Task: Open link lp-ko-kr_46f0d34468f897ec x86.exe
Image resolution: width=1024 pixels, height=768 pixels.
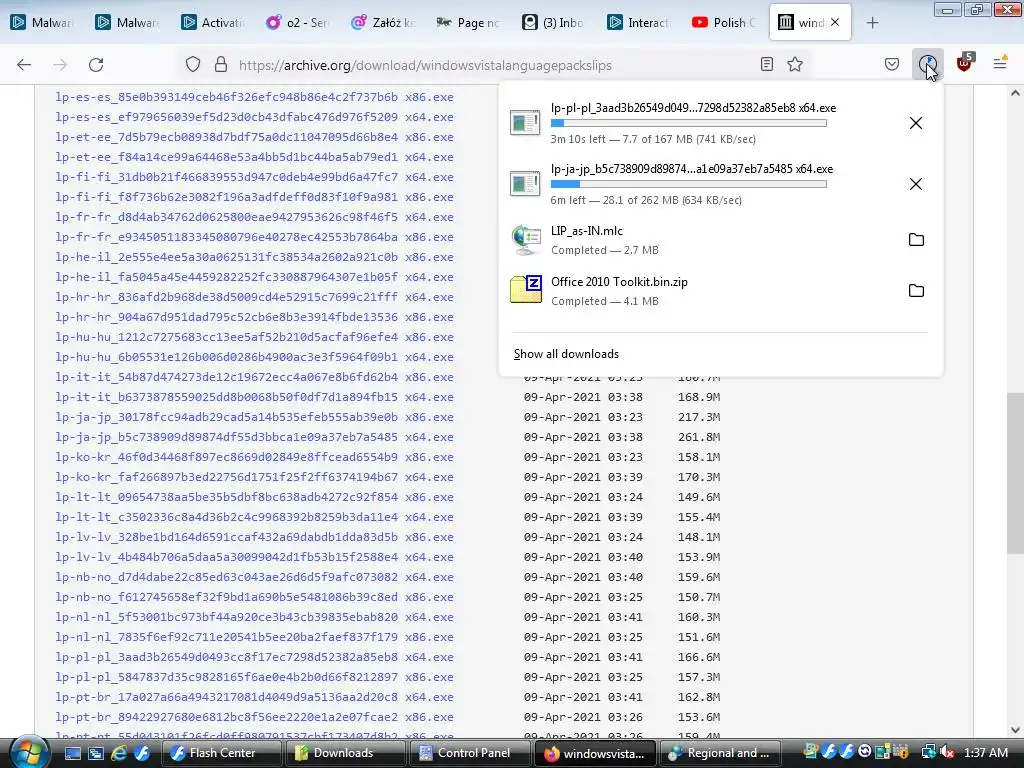Action: tap(254, 457)
